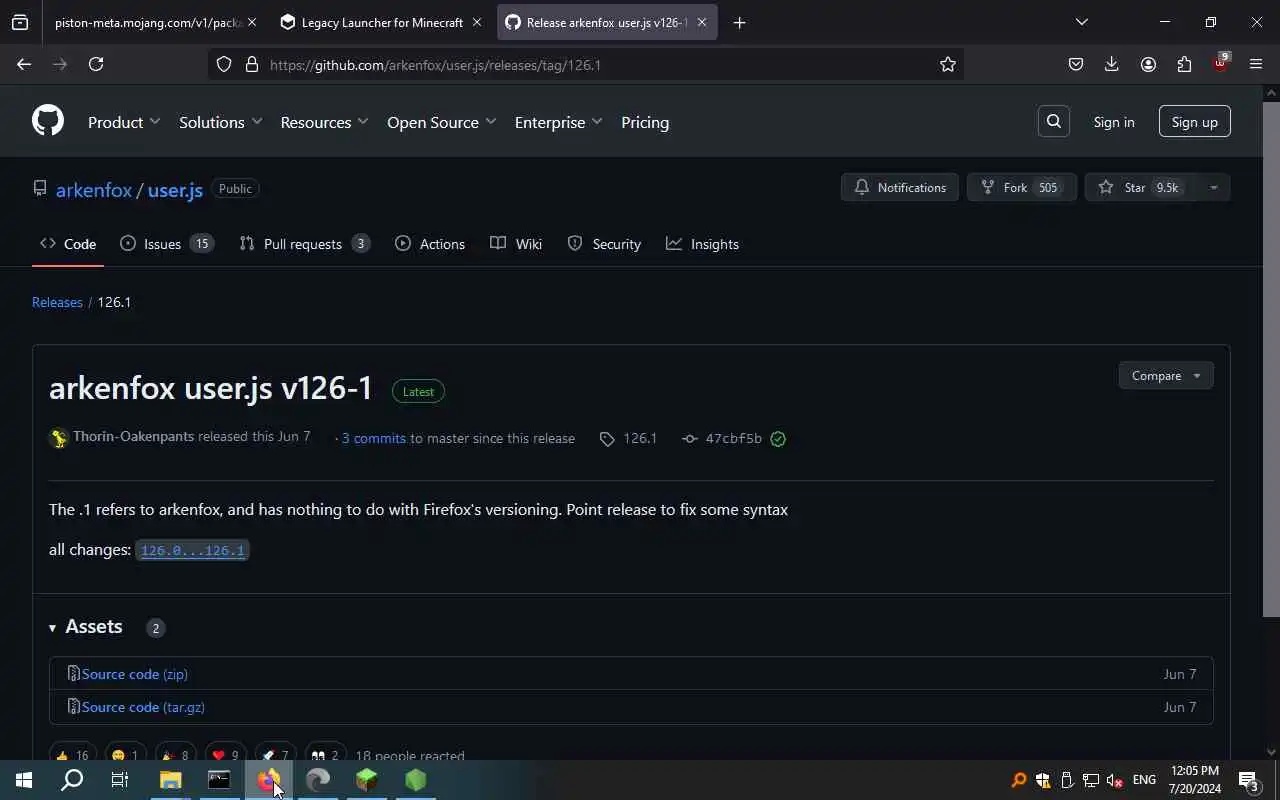1280x800 pixels.
Task: Switch to the Actions tab
Action: (x=430, y=244)
